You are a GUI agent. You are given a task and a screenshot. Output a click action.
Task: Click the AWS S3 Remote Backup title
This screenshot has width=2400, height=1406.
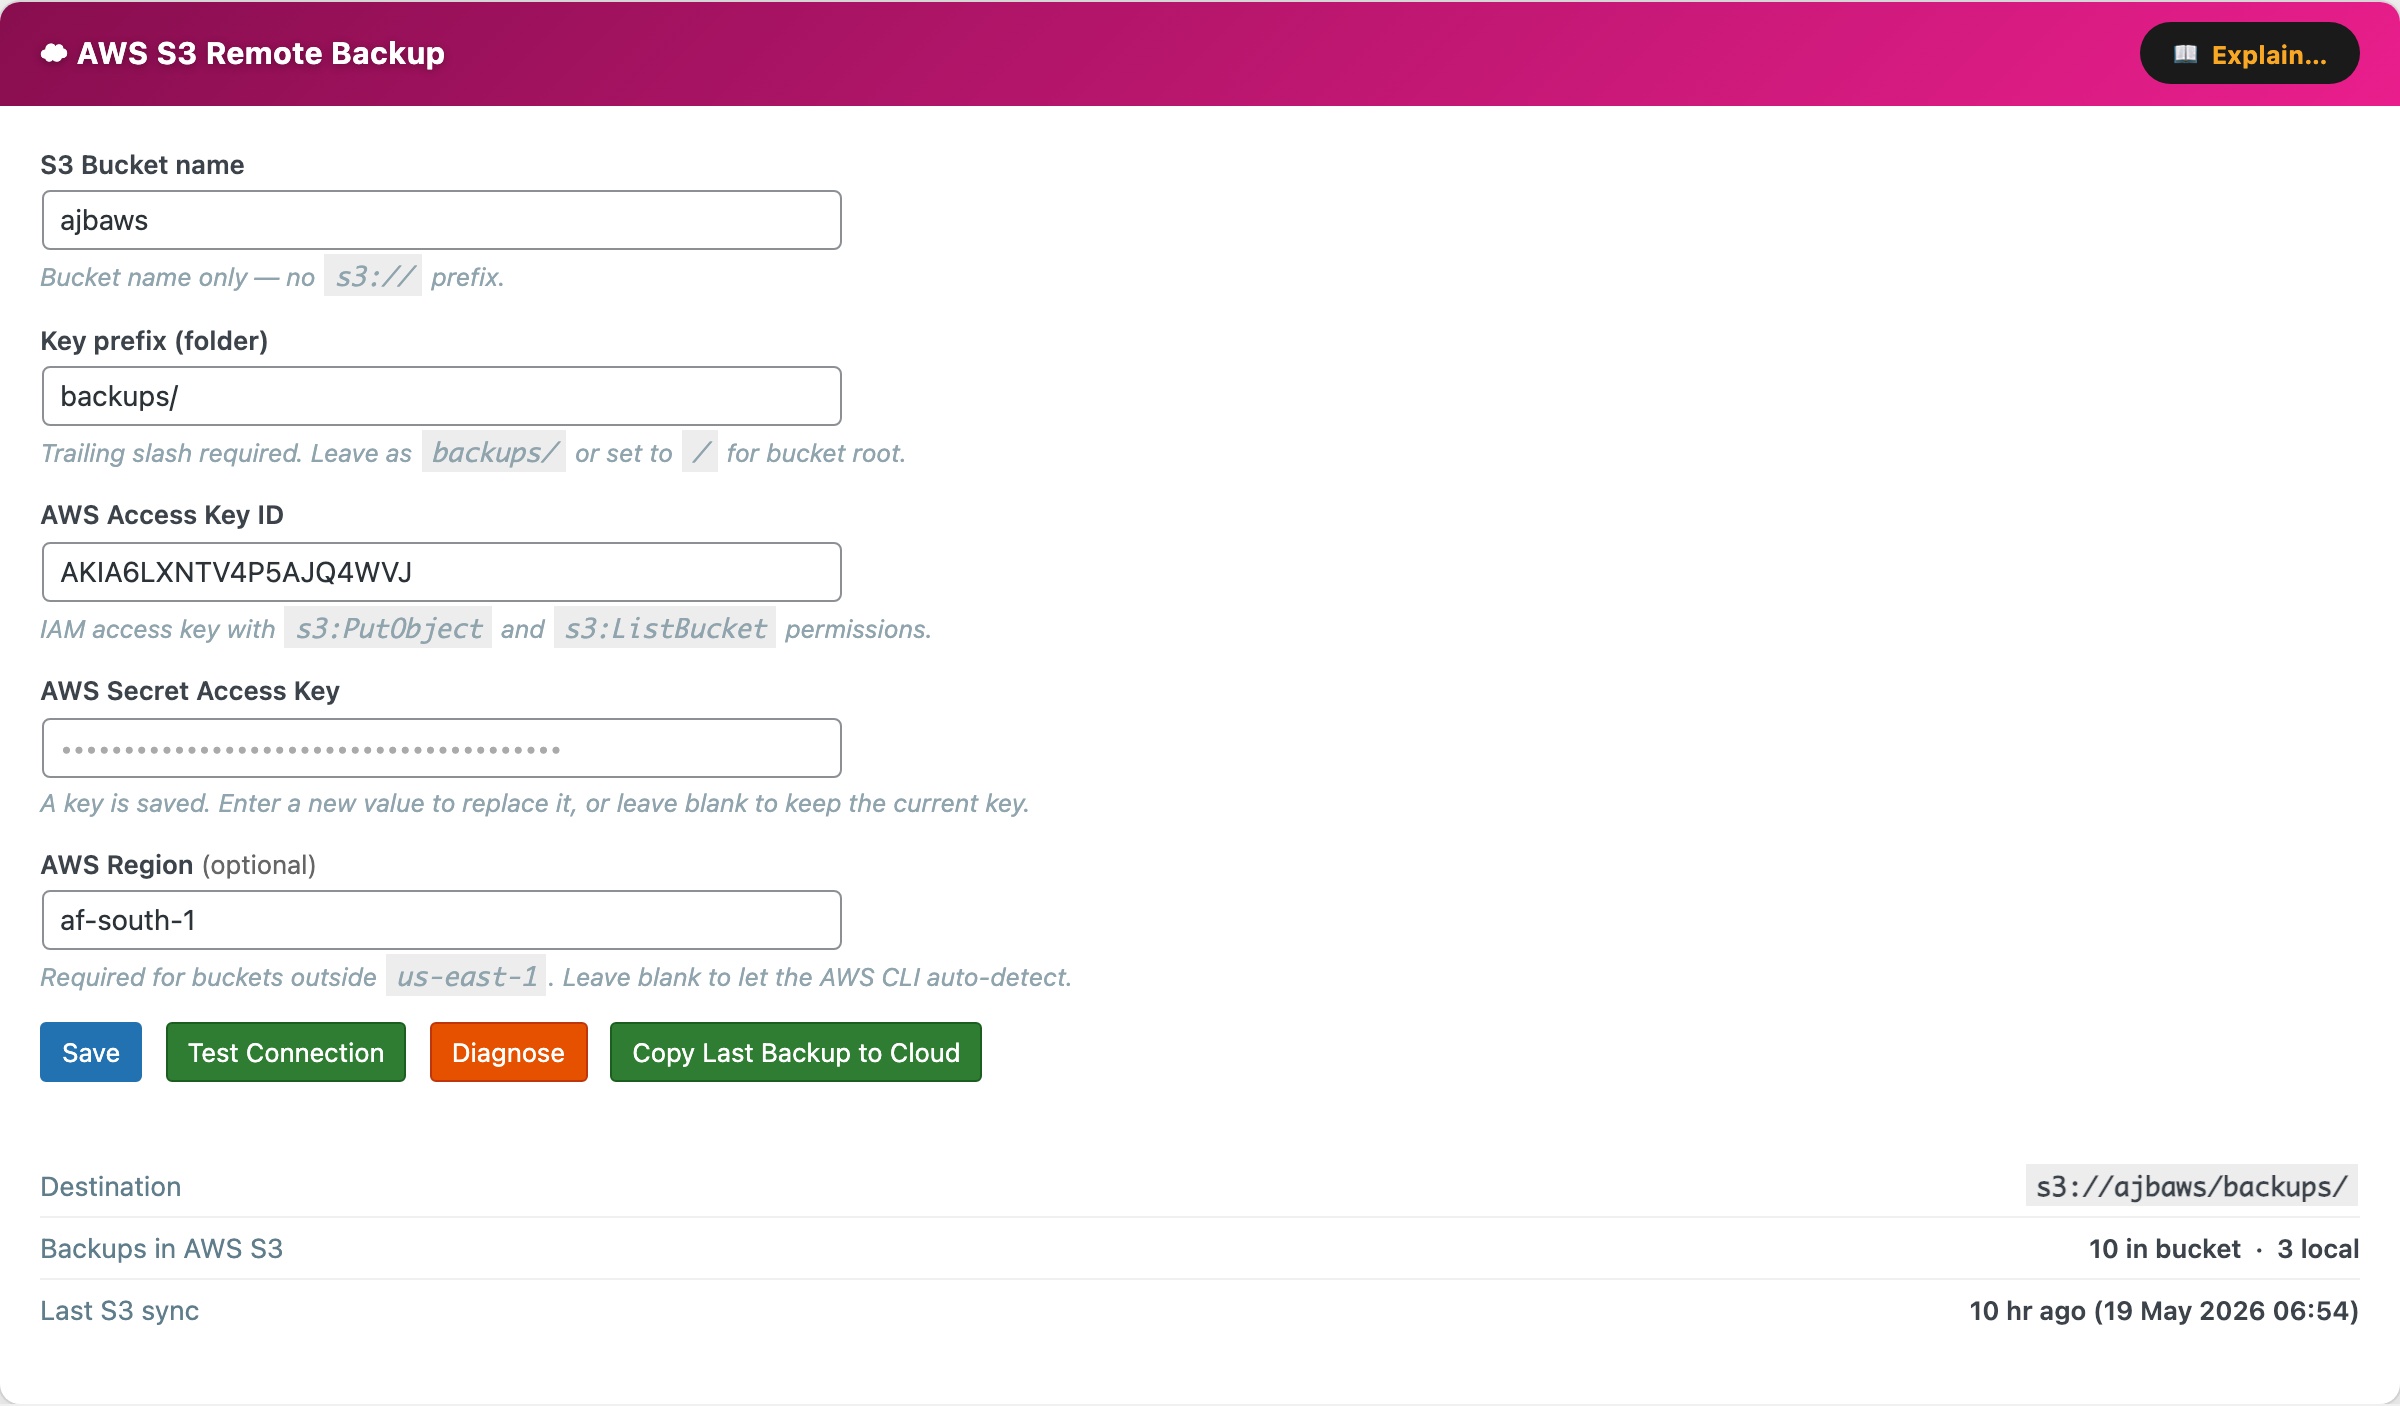click(x=261, y=53)
